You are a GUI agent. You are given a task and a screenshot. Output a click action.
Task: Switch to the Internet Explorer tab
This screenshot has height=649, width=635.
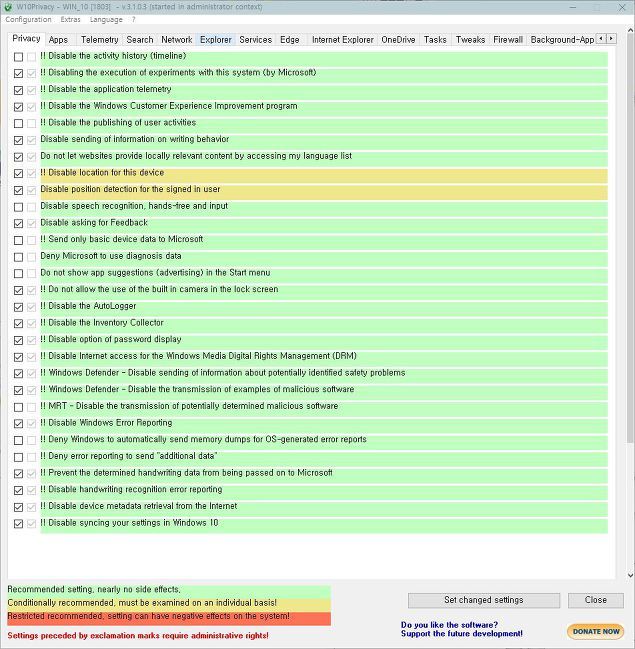(x=343, y=40)
